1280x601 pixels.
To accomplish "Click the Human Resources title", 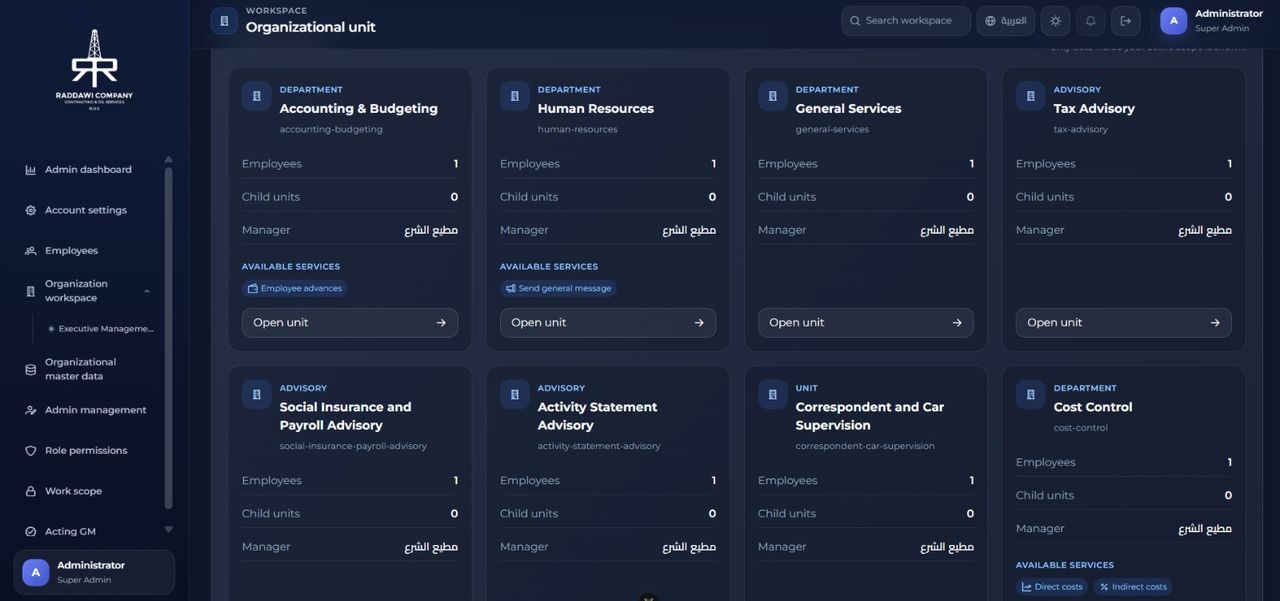I will point(595,108).
